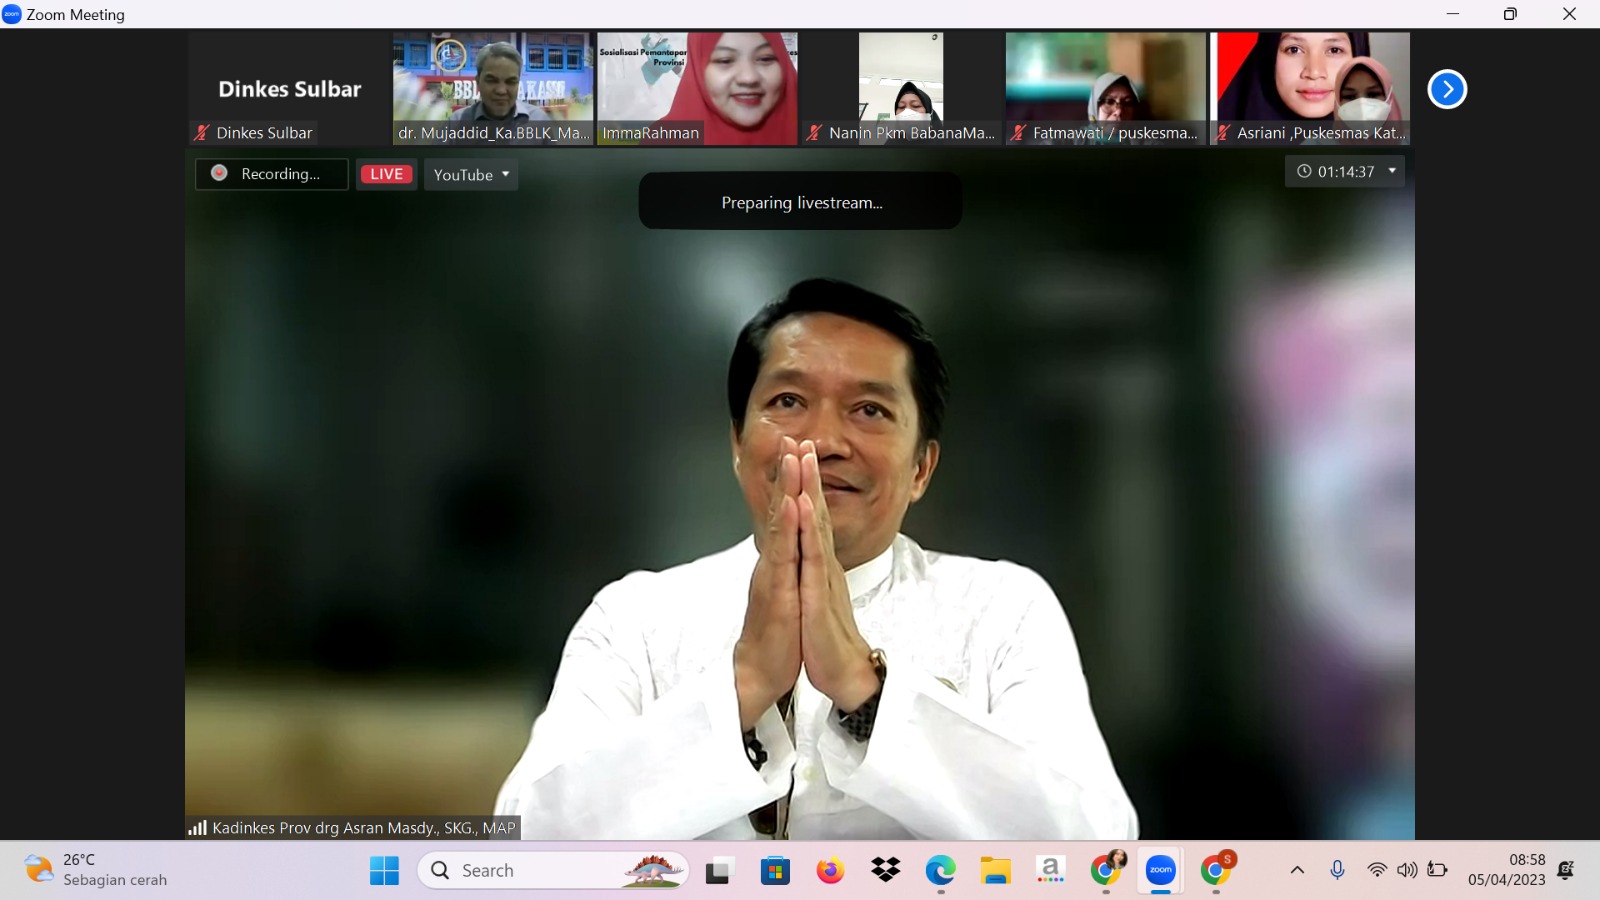Click the signal strength bars icon

point(197,828)
